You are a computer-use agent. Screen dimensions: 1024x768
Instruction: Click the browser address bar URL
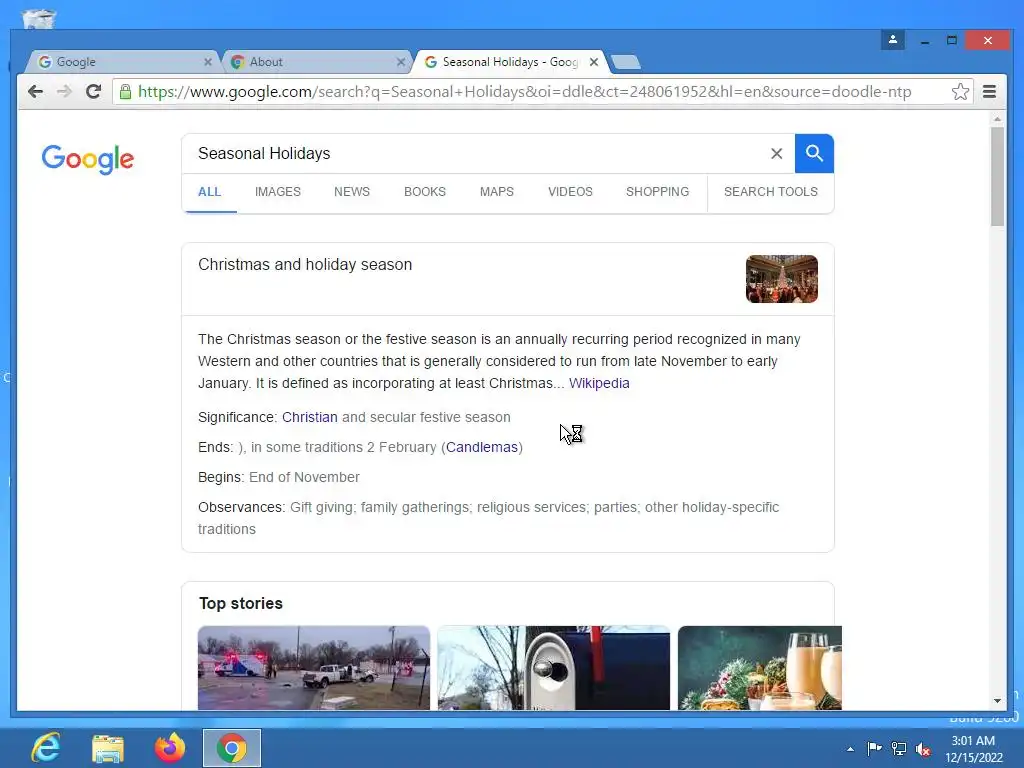(x=524, y=91)
